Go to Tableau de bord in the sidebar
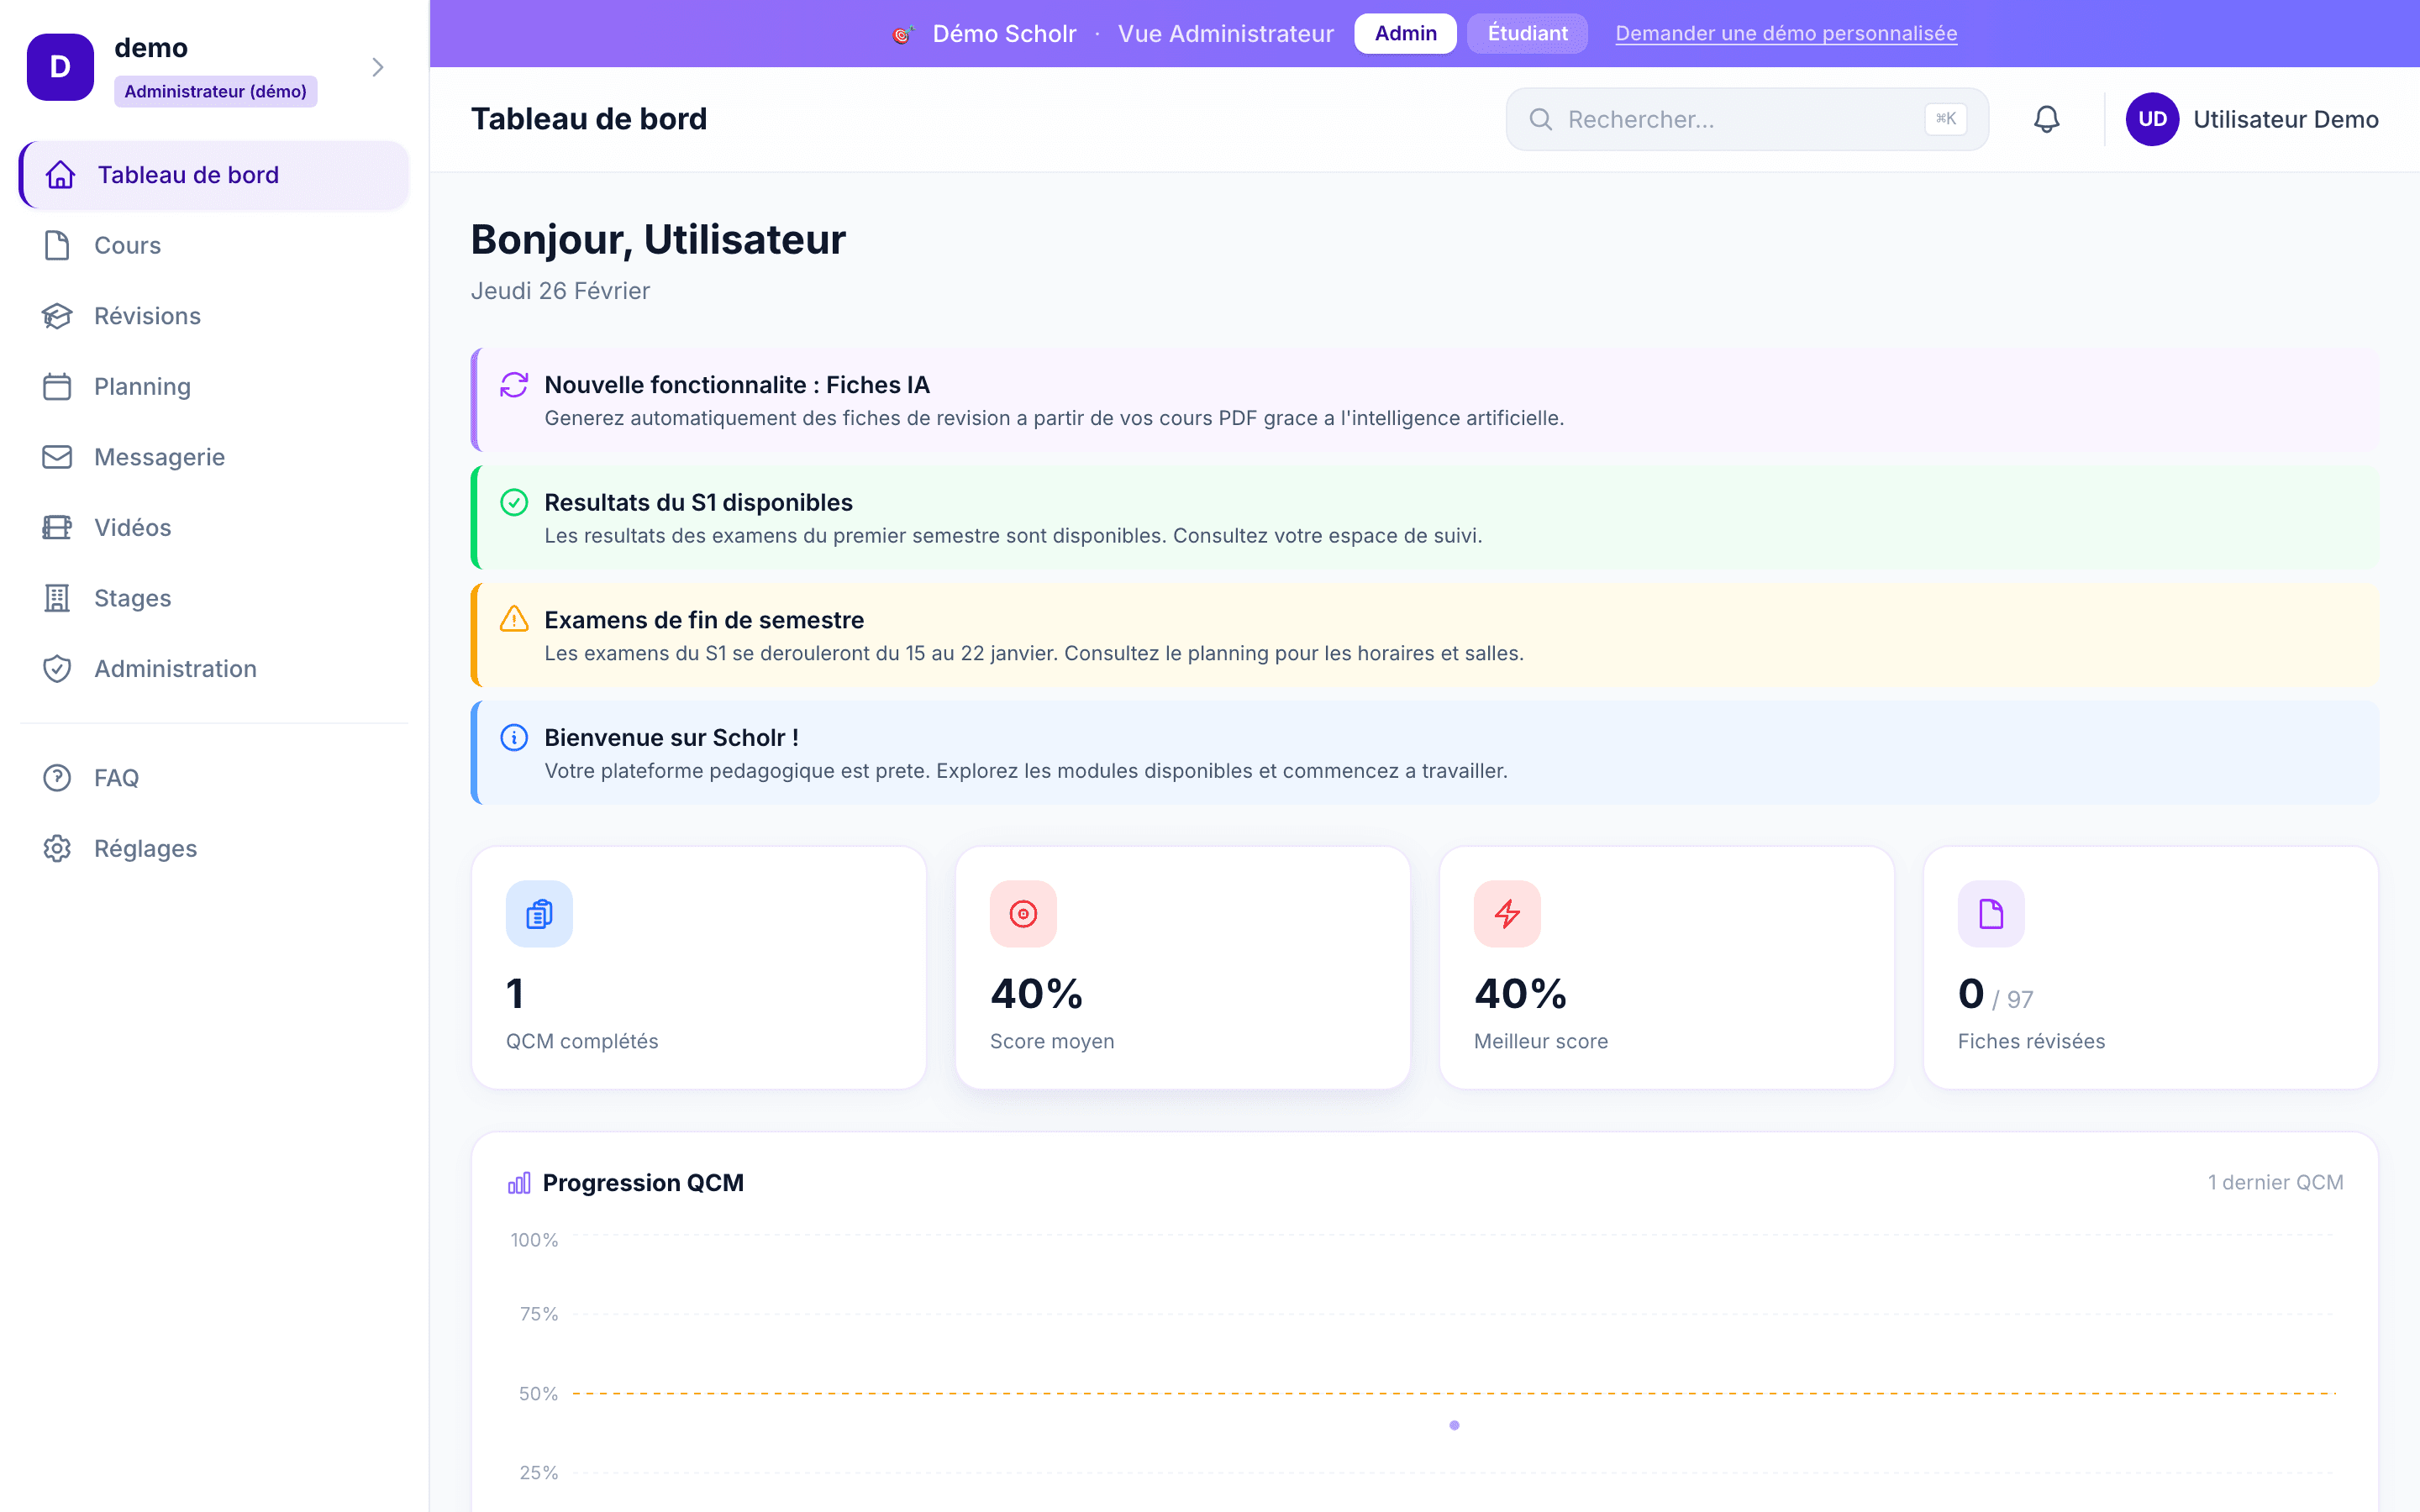2420x1512 pixels. click(x=189, y=175)
